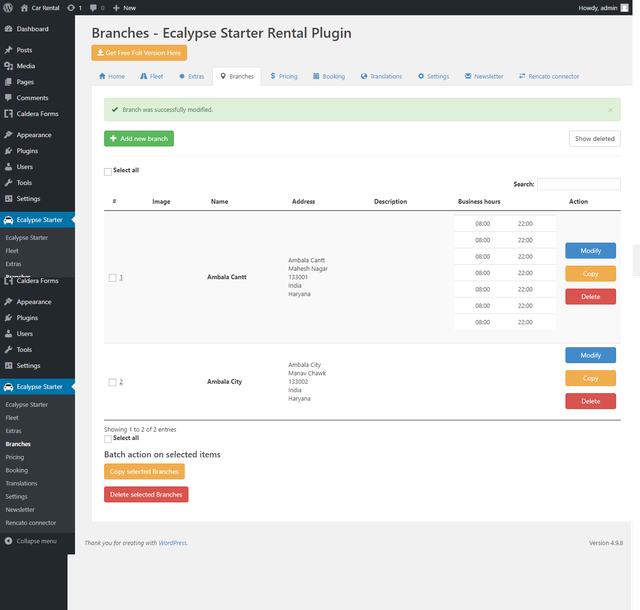640x610 pixels.
Task: Open Pricing in the sidebar submenu
Action: pyautogui.click(x=15, y=457)
